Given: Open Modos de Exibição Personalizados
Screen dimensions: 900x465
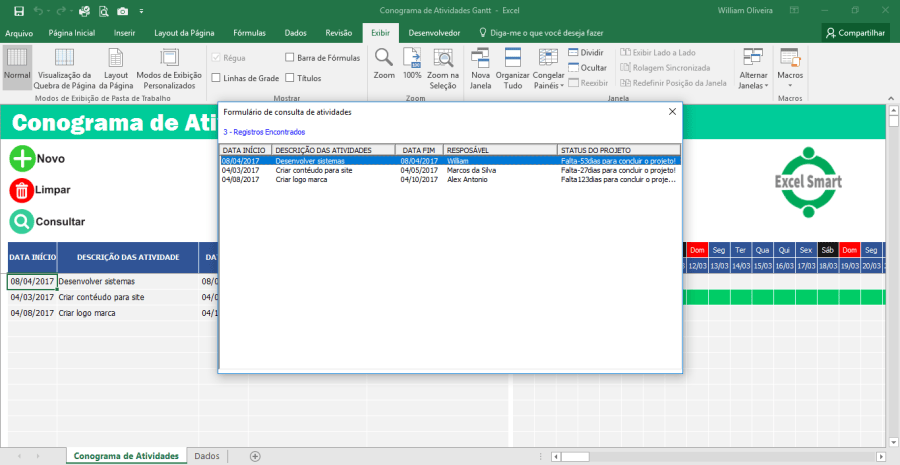Looking at the screenshot, I should [169, 68].
